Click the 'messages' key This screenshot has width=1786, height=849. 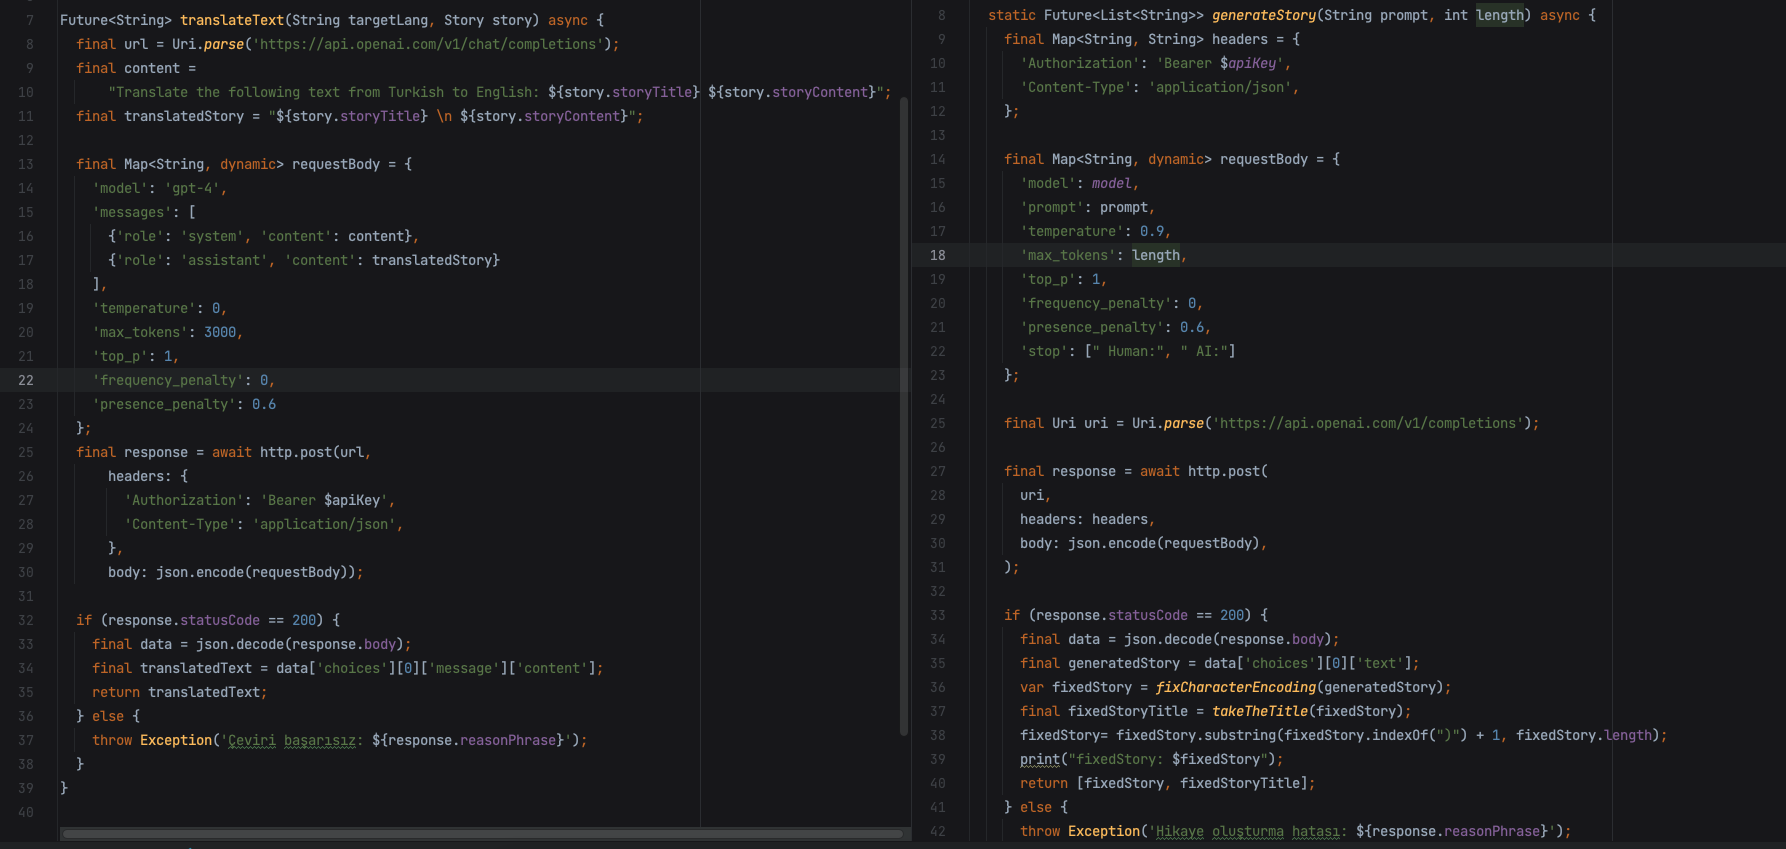(x=132, y=212)
